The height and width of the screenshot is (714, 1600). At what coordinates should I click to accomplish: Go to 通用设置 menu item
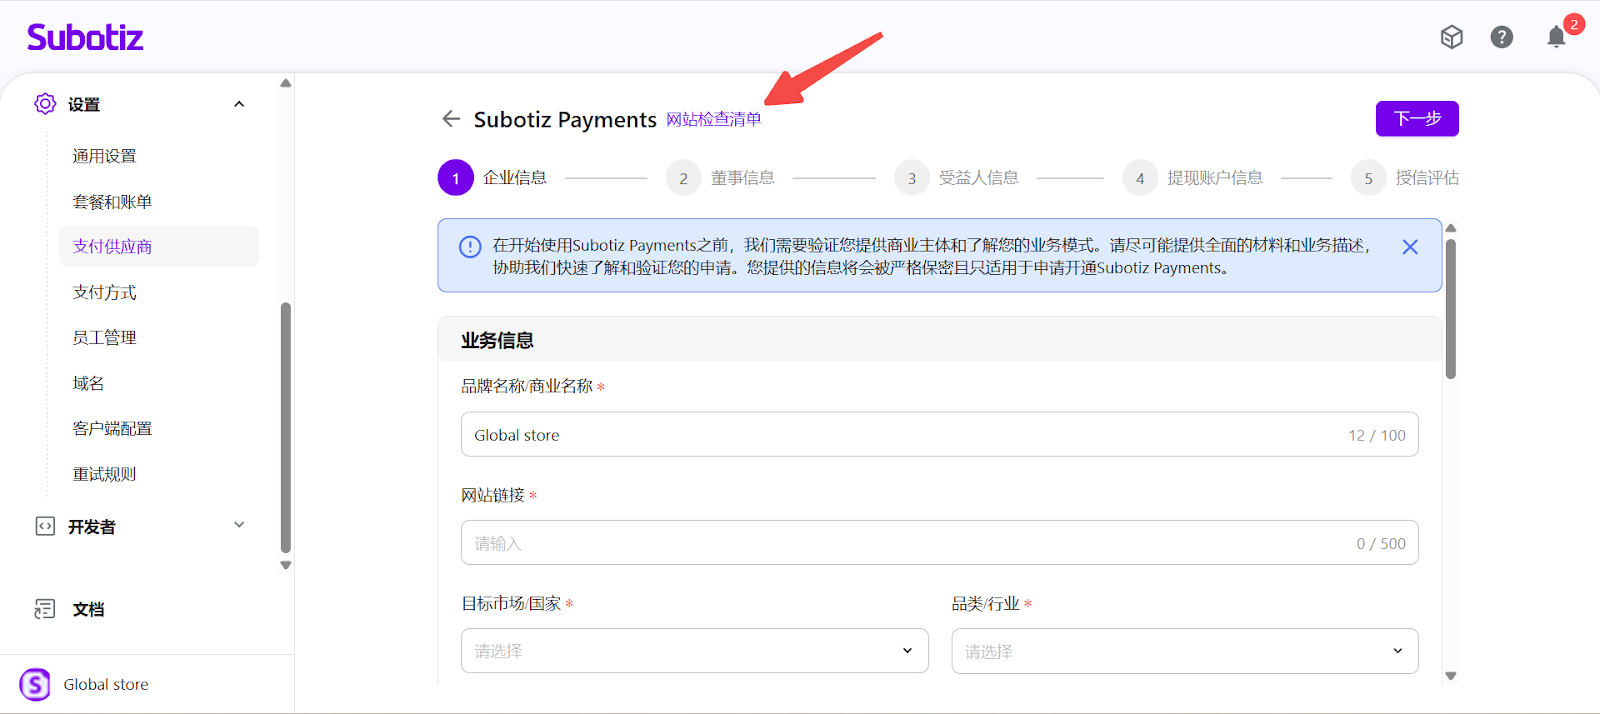105,156
